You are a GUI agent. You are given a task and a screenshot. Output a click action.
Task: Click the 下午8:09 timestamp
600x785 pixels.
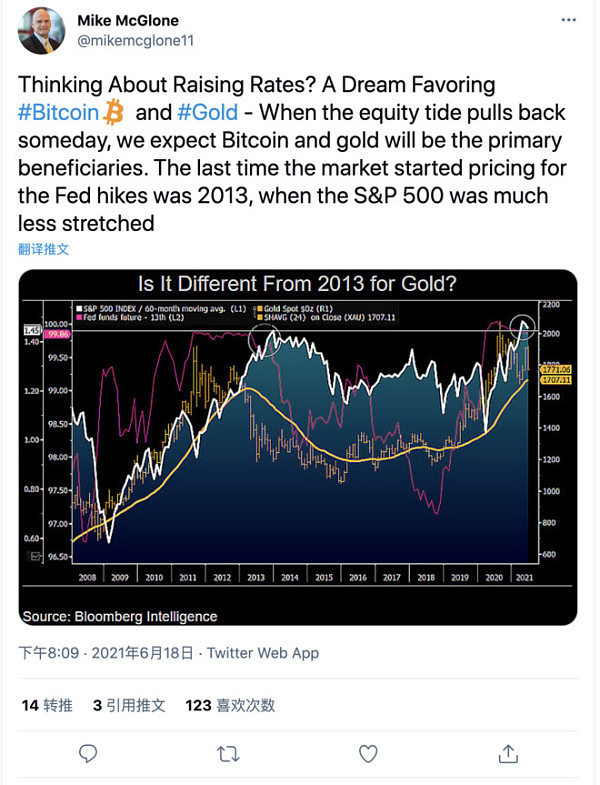pos(50,653)
